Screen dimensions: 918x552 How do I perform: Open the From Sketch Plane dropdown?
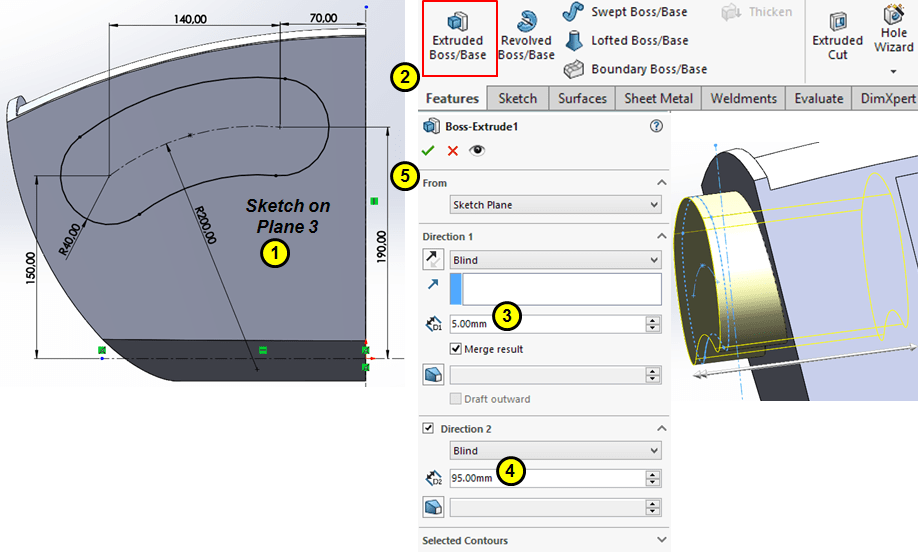555,205
